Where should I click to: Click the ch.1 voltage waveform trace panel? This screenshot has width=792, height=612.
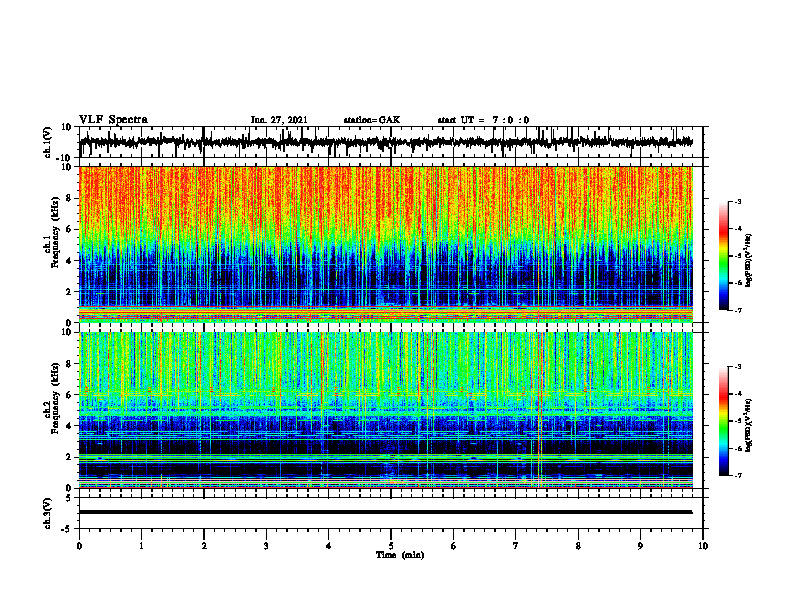coord(391,142)
